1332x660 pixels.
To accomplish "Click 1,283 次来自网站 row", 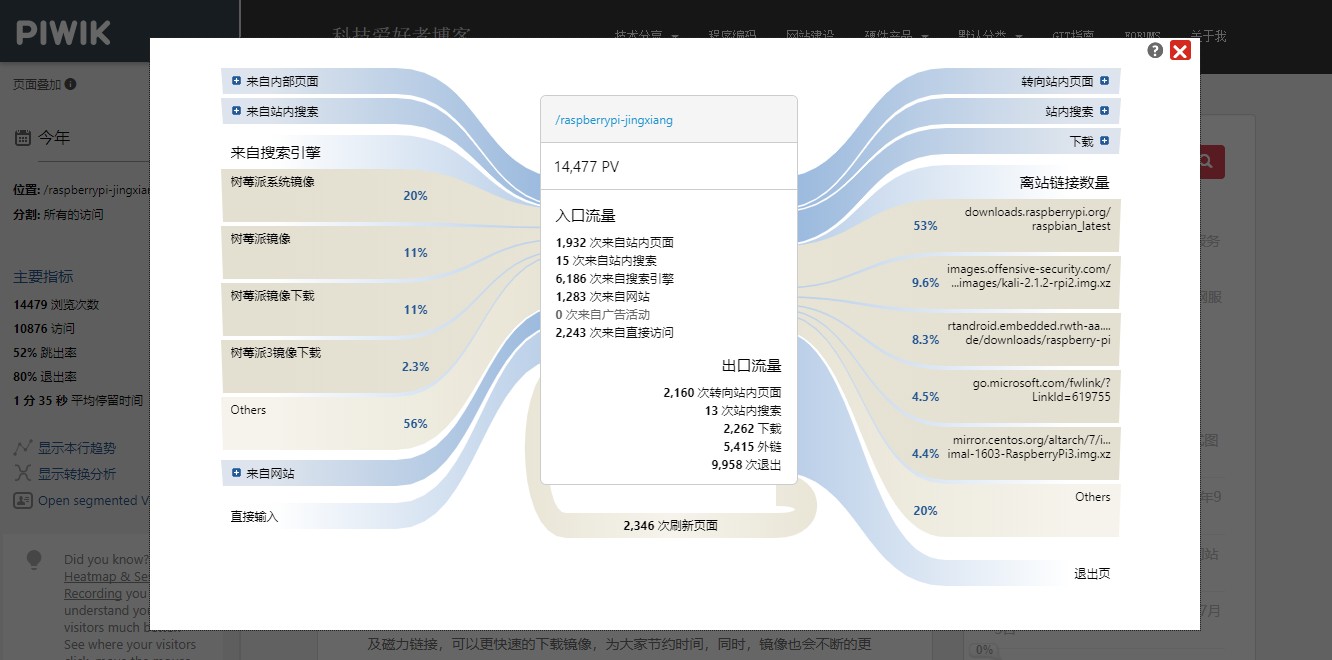I will pyautogui.click(x=603, y=296).
